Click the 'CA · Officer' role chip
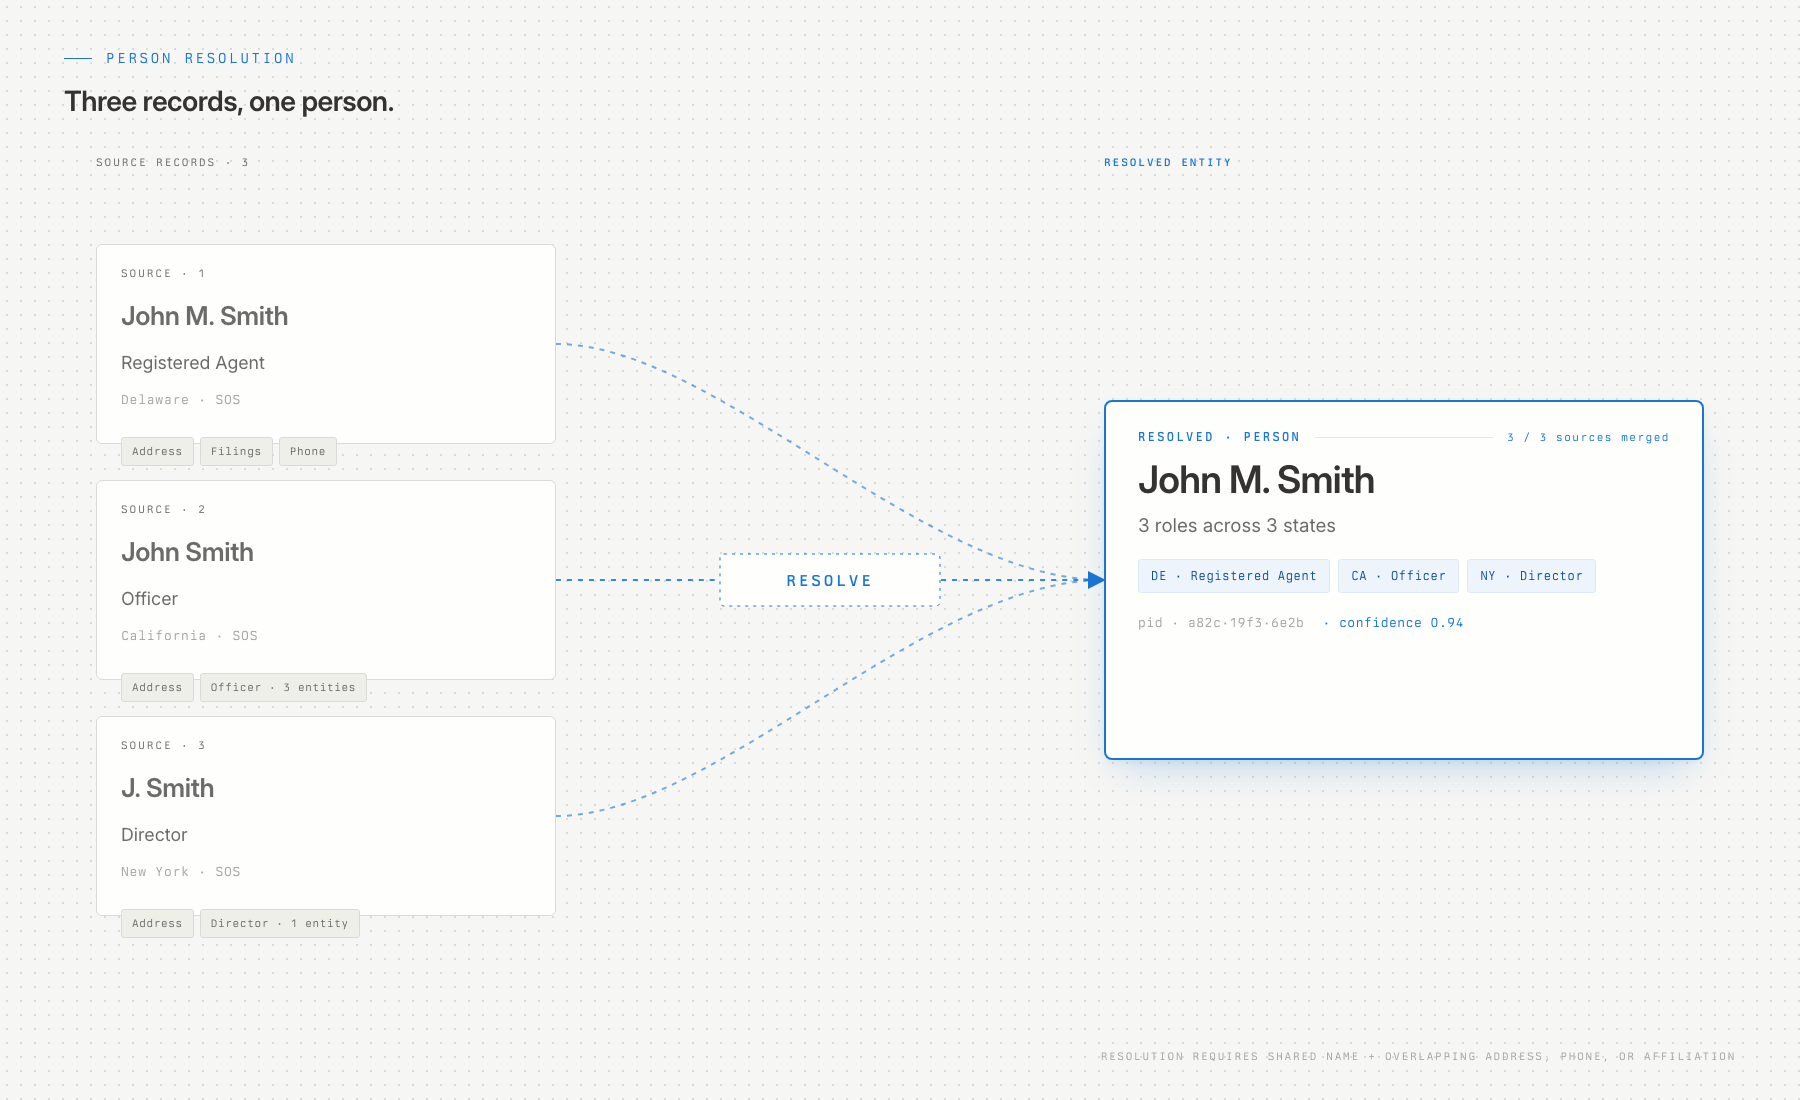 coord(1398,576)
